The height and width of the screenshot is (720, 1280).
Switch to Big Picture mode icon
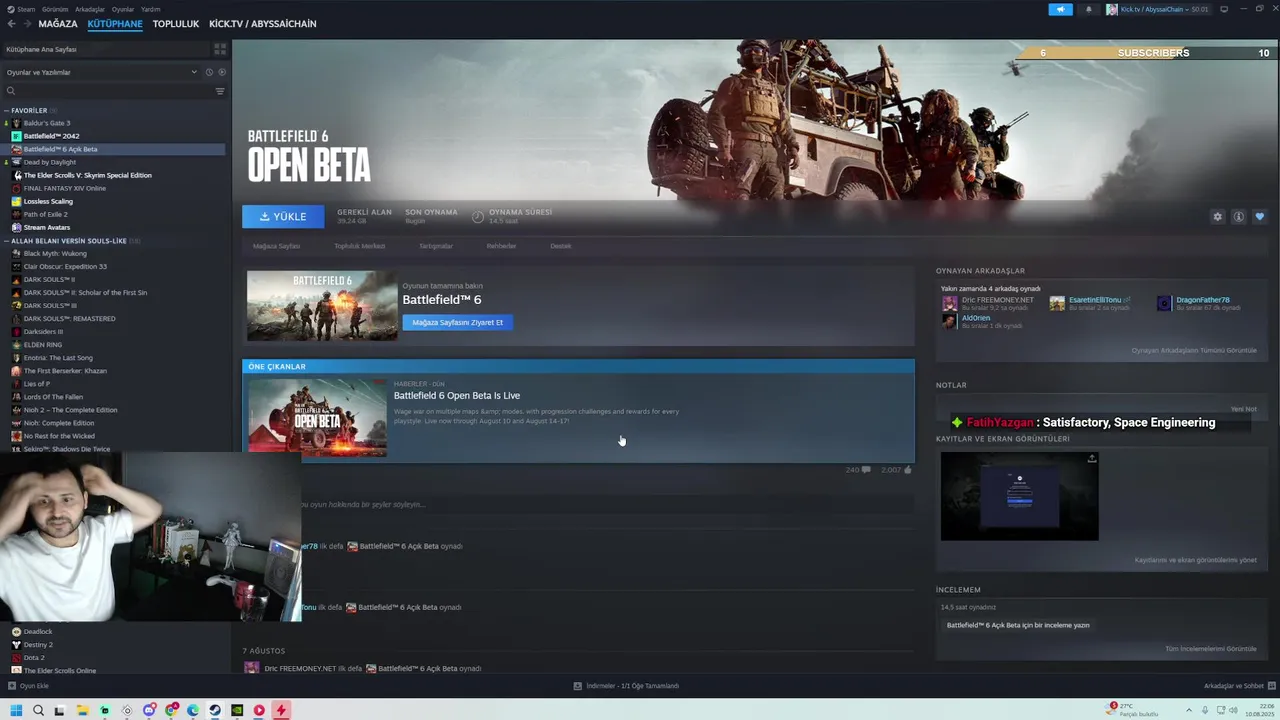pos(1224,9)
